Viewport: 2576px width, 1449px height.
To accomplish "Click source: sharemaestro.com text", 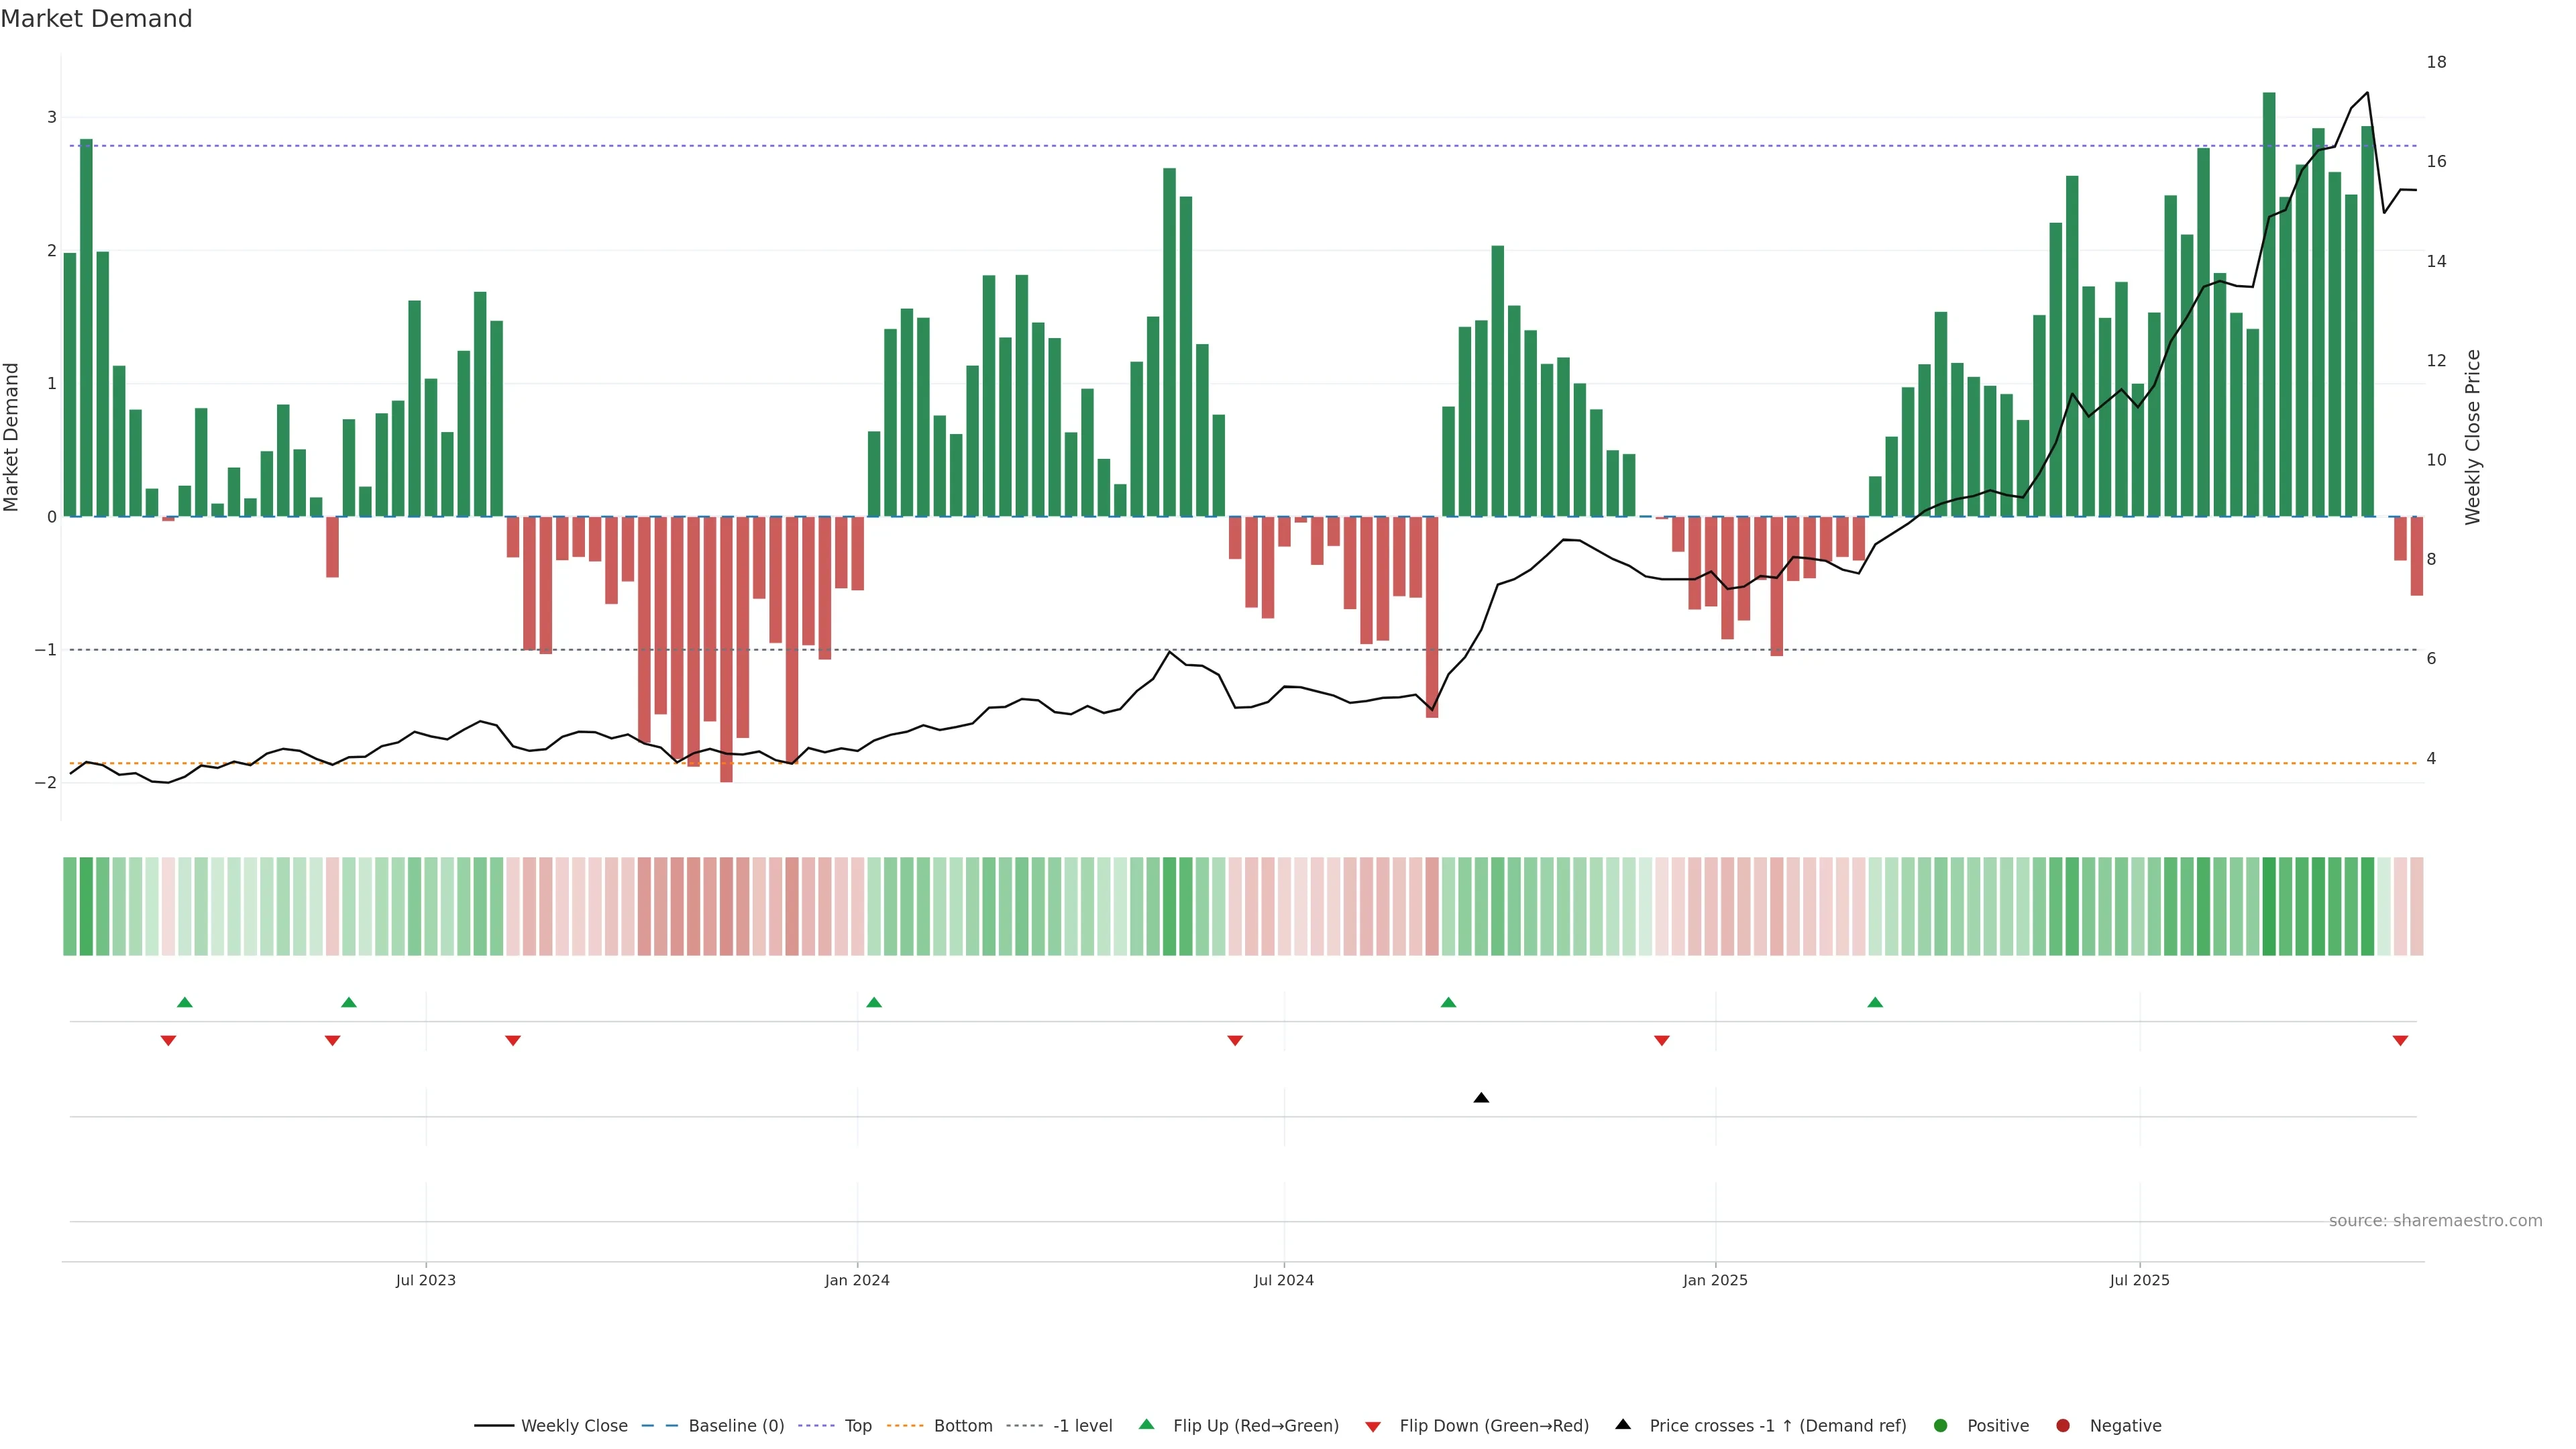I will (2434, 1221).
